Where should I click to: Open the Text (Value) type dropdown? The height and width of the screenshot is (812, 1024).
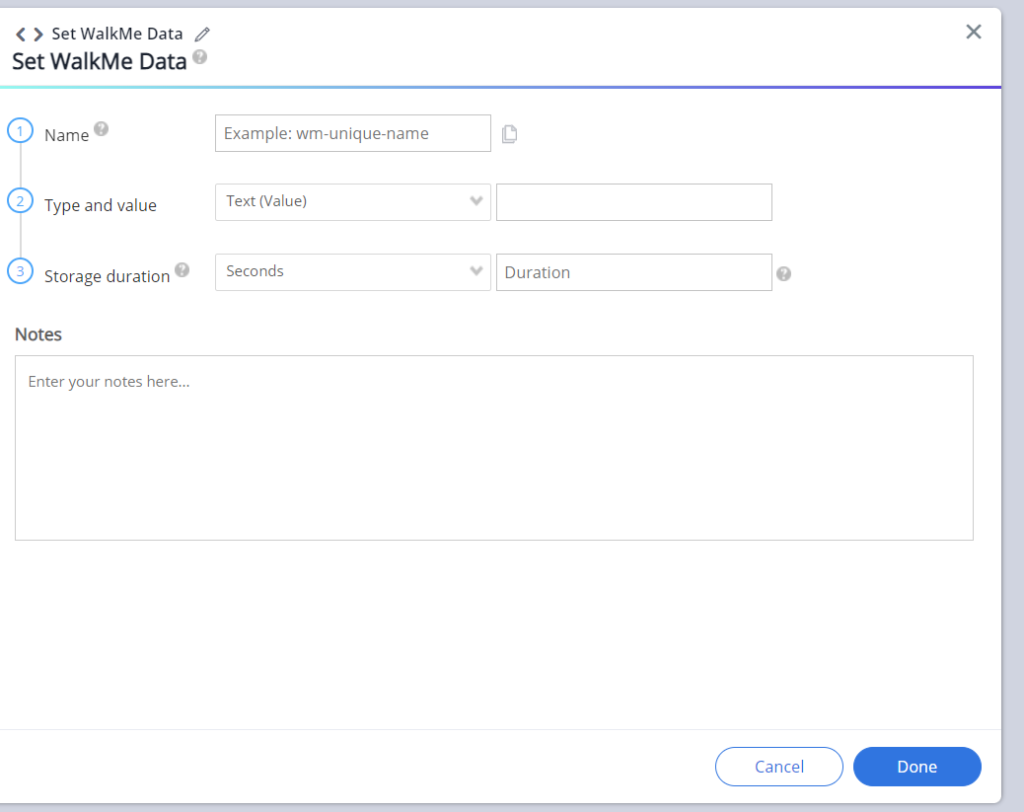[x=352, y=202]
